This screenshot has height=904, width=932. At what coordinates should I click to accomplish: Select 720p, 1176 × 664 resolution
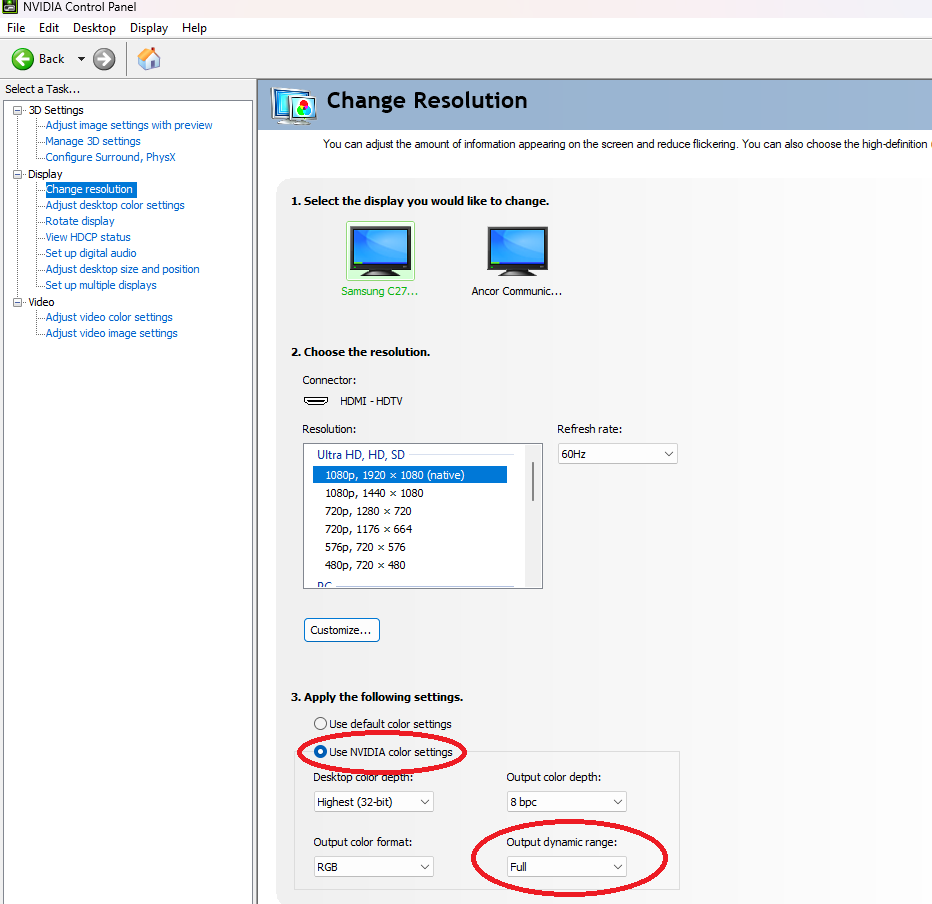click(x=368, y=529)
